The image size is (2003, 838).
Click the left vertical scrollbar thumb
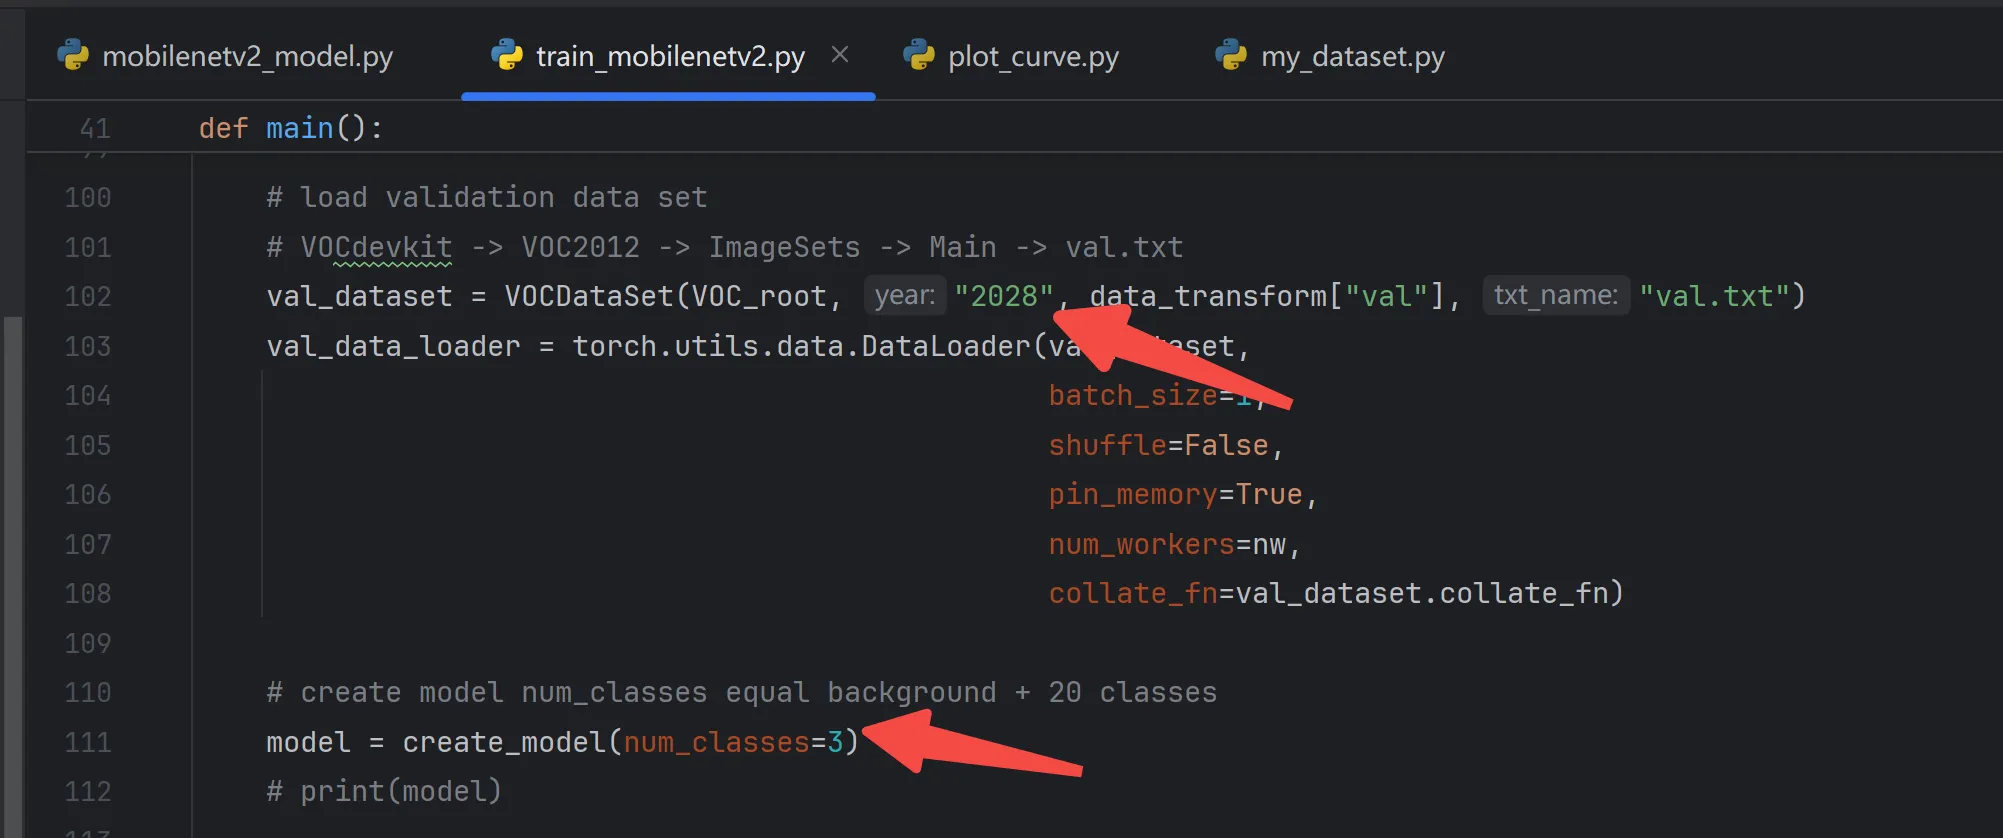tap(12, 577)
